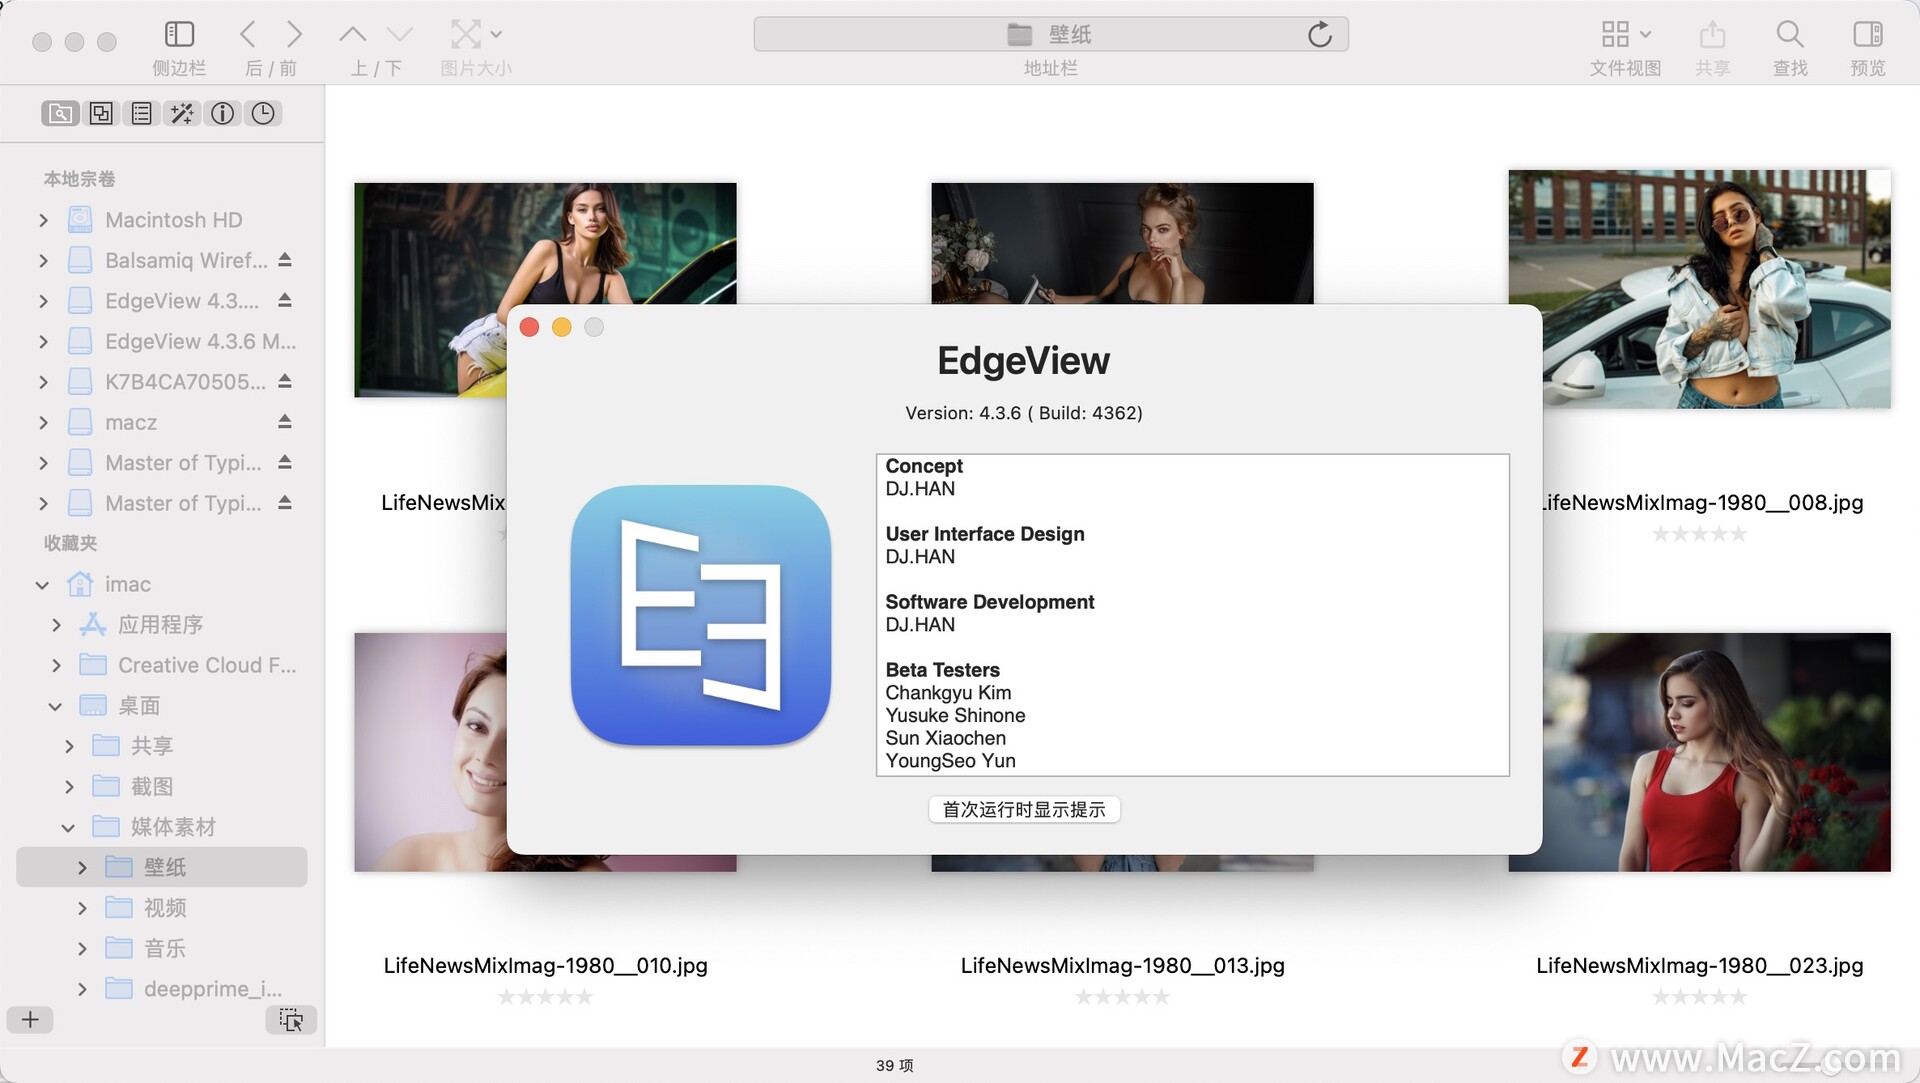
Task: Collapse the 桌面 folder
Action: click(55, 707)
